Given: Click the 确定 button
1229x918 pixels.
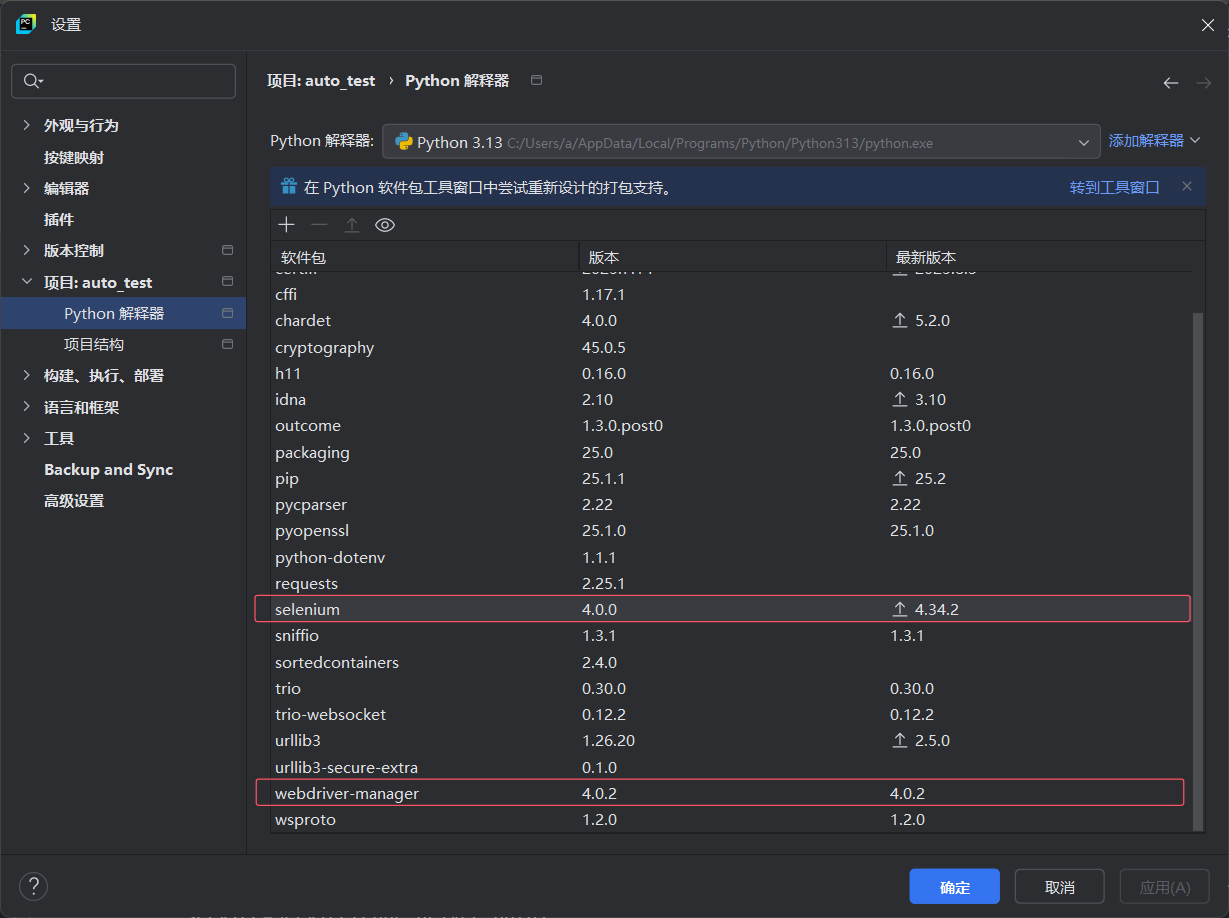Looking at the screenshot, I should pos(954,887).
